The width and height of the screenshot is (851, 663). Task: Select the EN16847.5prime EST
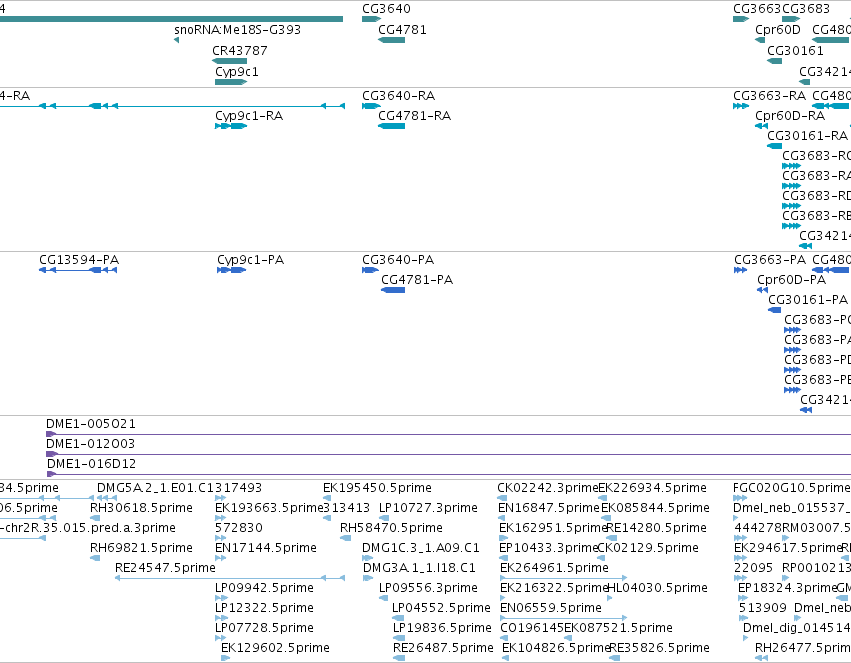tap(501, 518)
